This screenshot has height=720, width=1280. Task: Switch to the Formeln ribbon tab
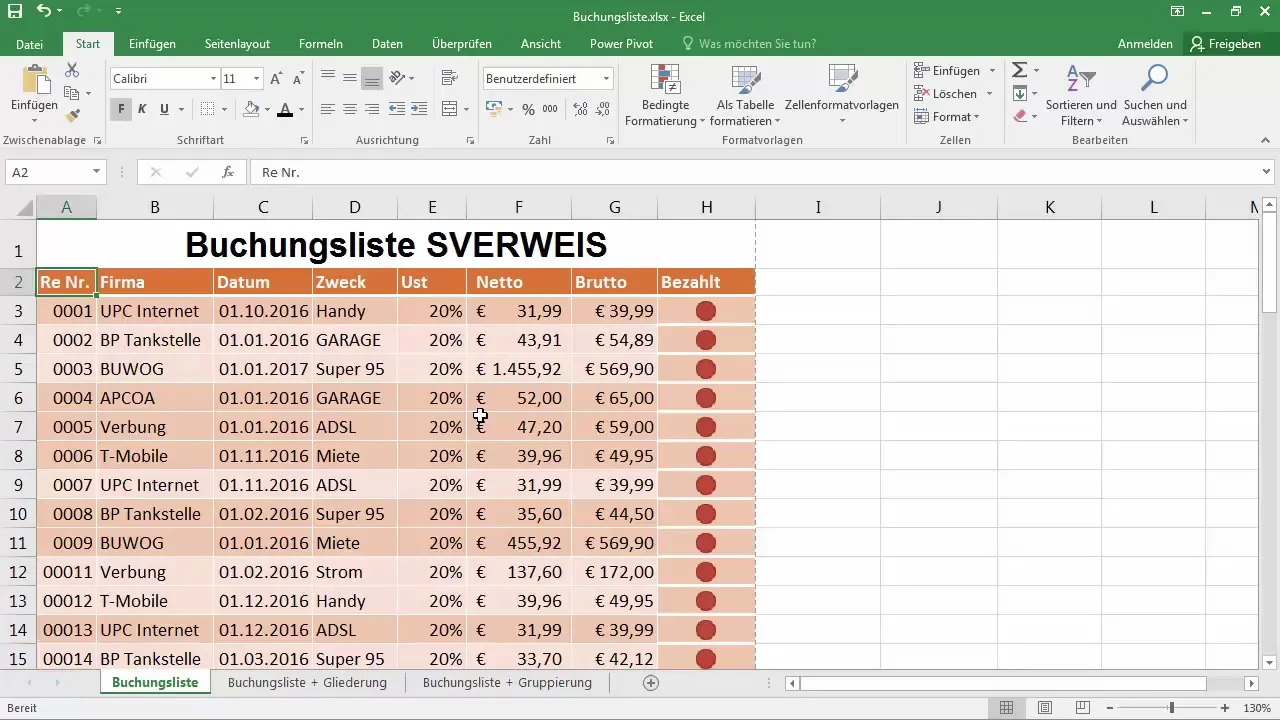[x=321, y=44]
